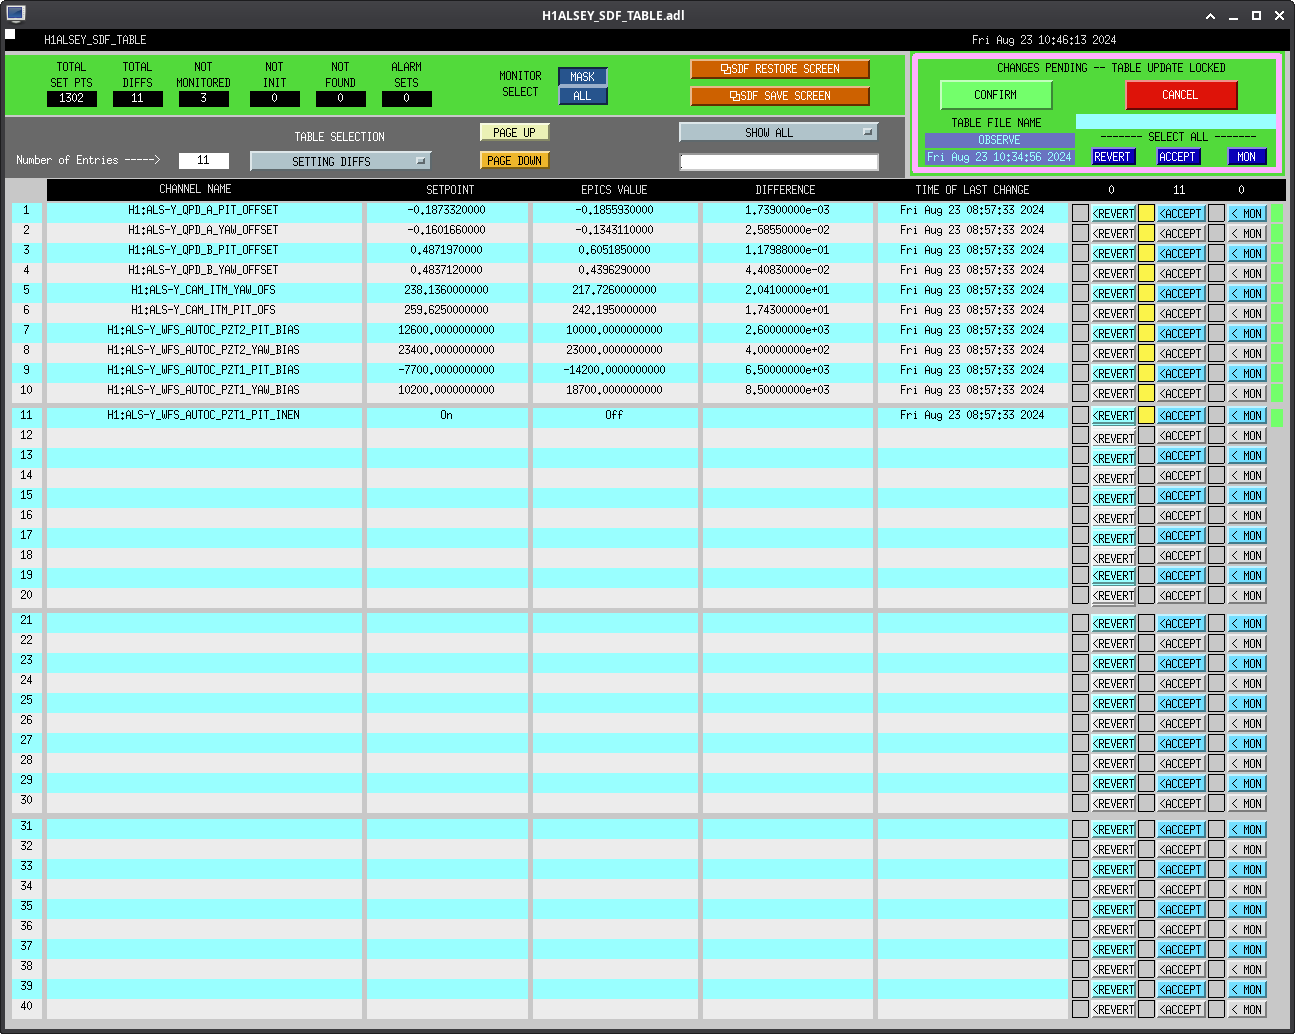Image resolution: width=1295 pixels, height=1034 pixels.
Task: Click MON button for row 6 CAM_ITM_PIT_OFS
Action: point(1247,313)
